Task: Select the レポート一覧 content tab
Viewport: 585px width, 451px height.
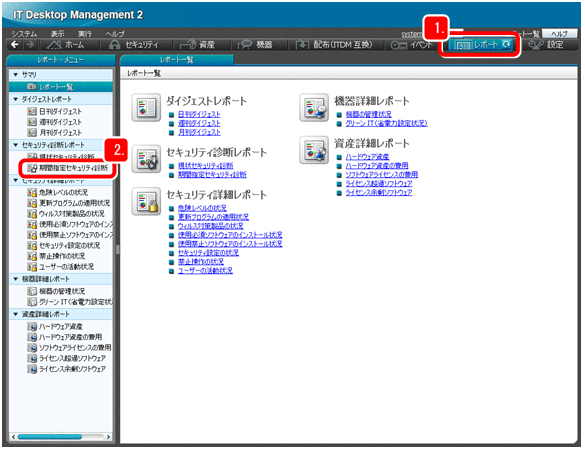Action: [x=177, y=60]
